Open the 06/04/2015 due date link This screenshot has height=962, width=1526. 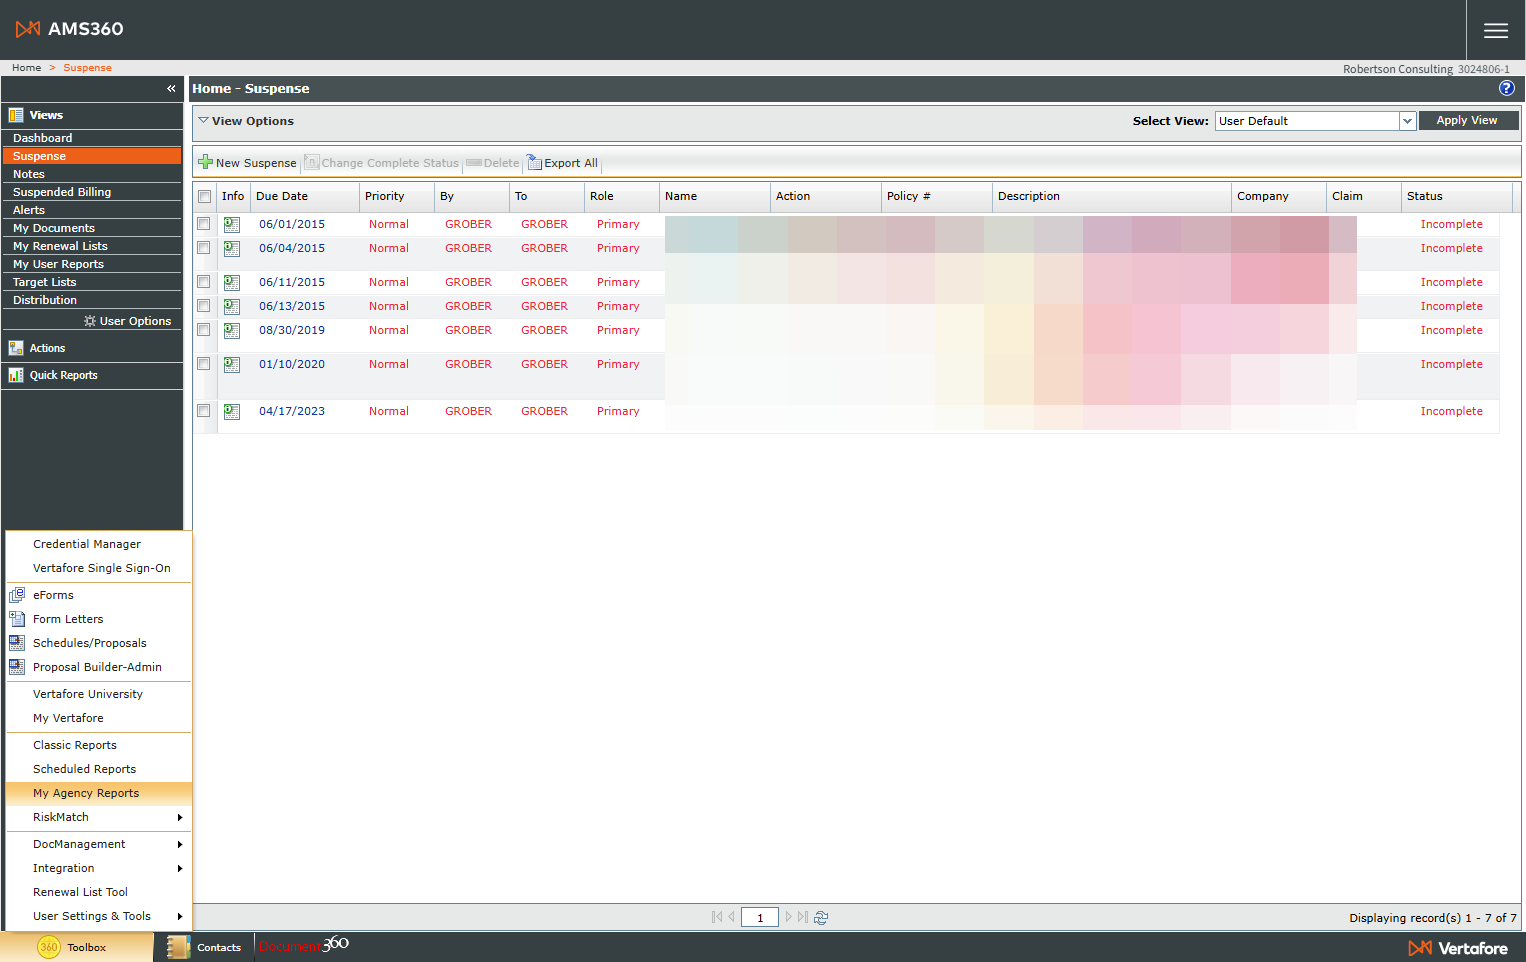pos(292,248)
